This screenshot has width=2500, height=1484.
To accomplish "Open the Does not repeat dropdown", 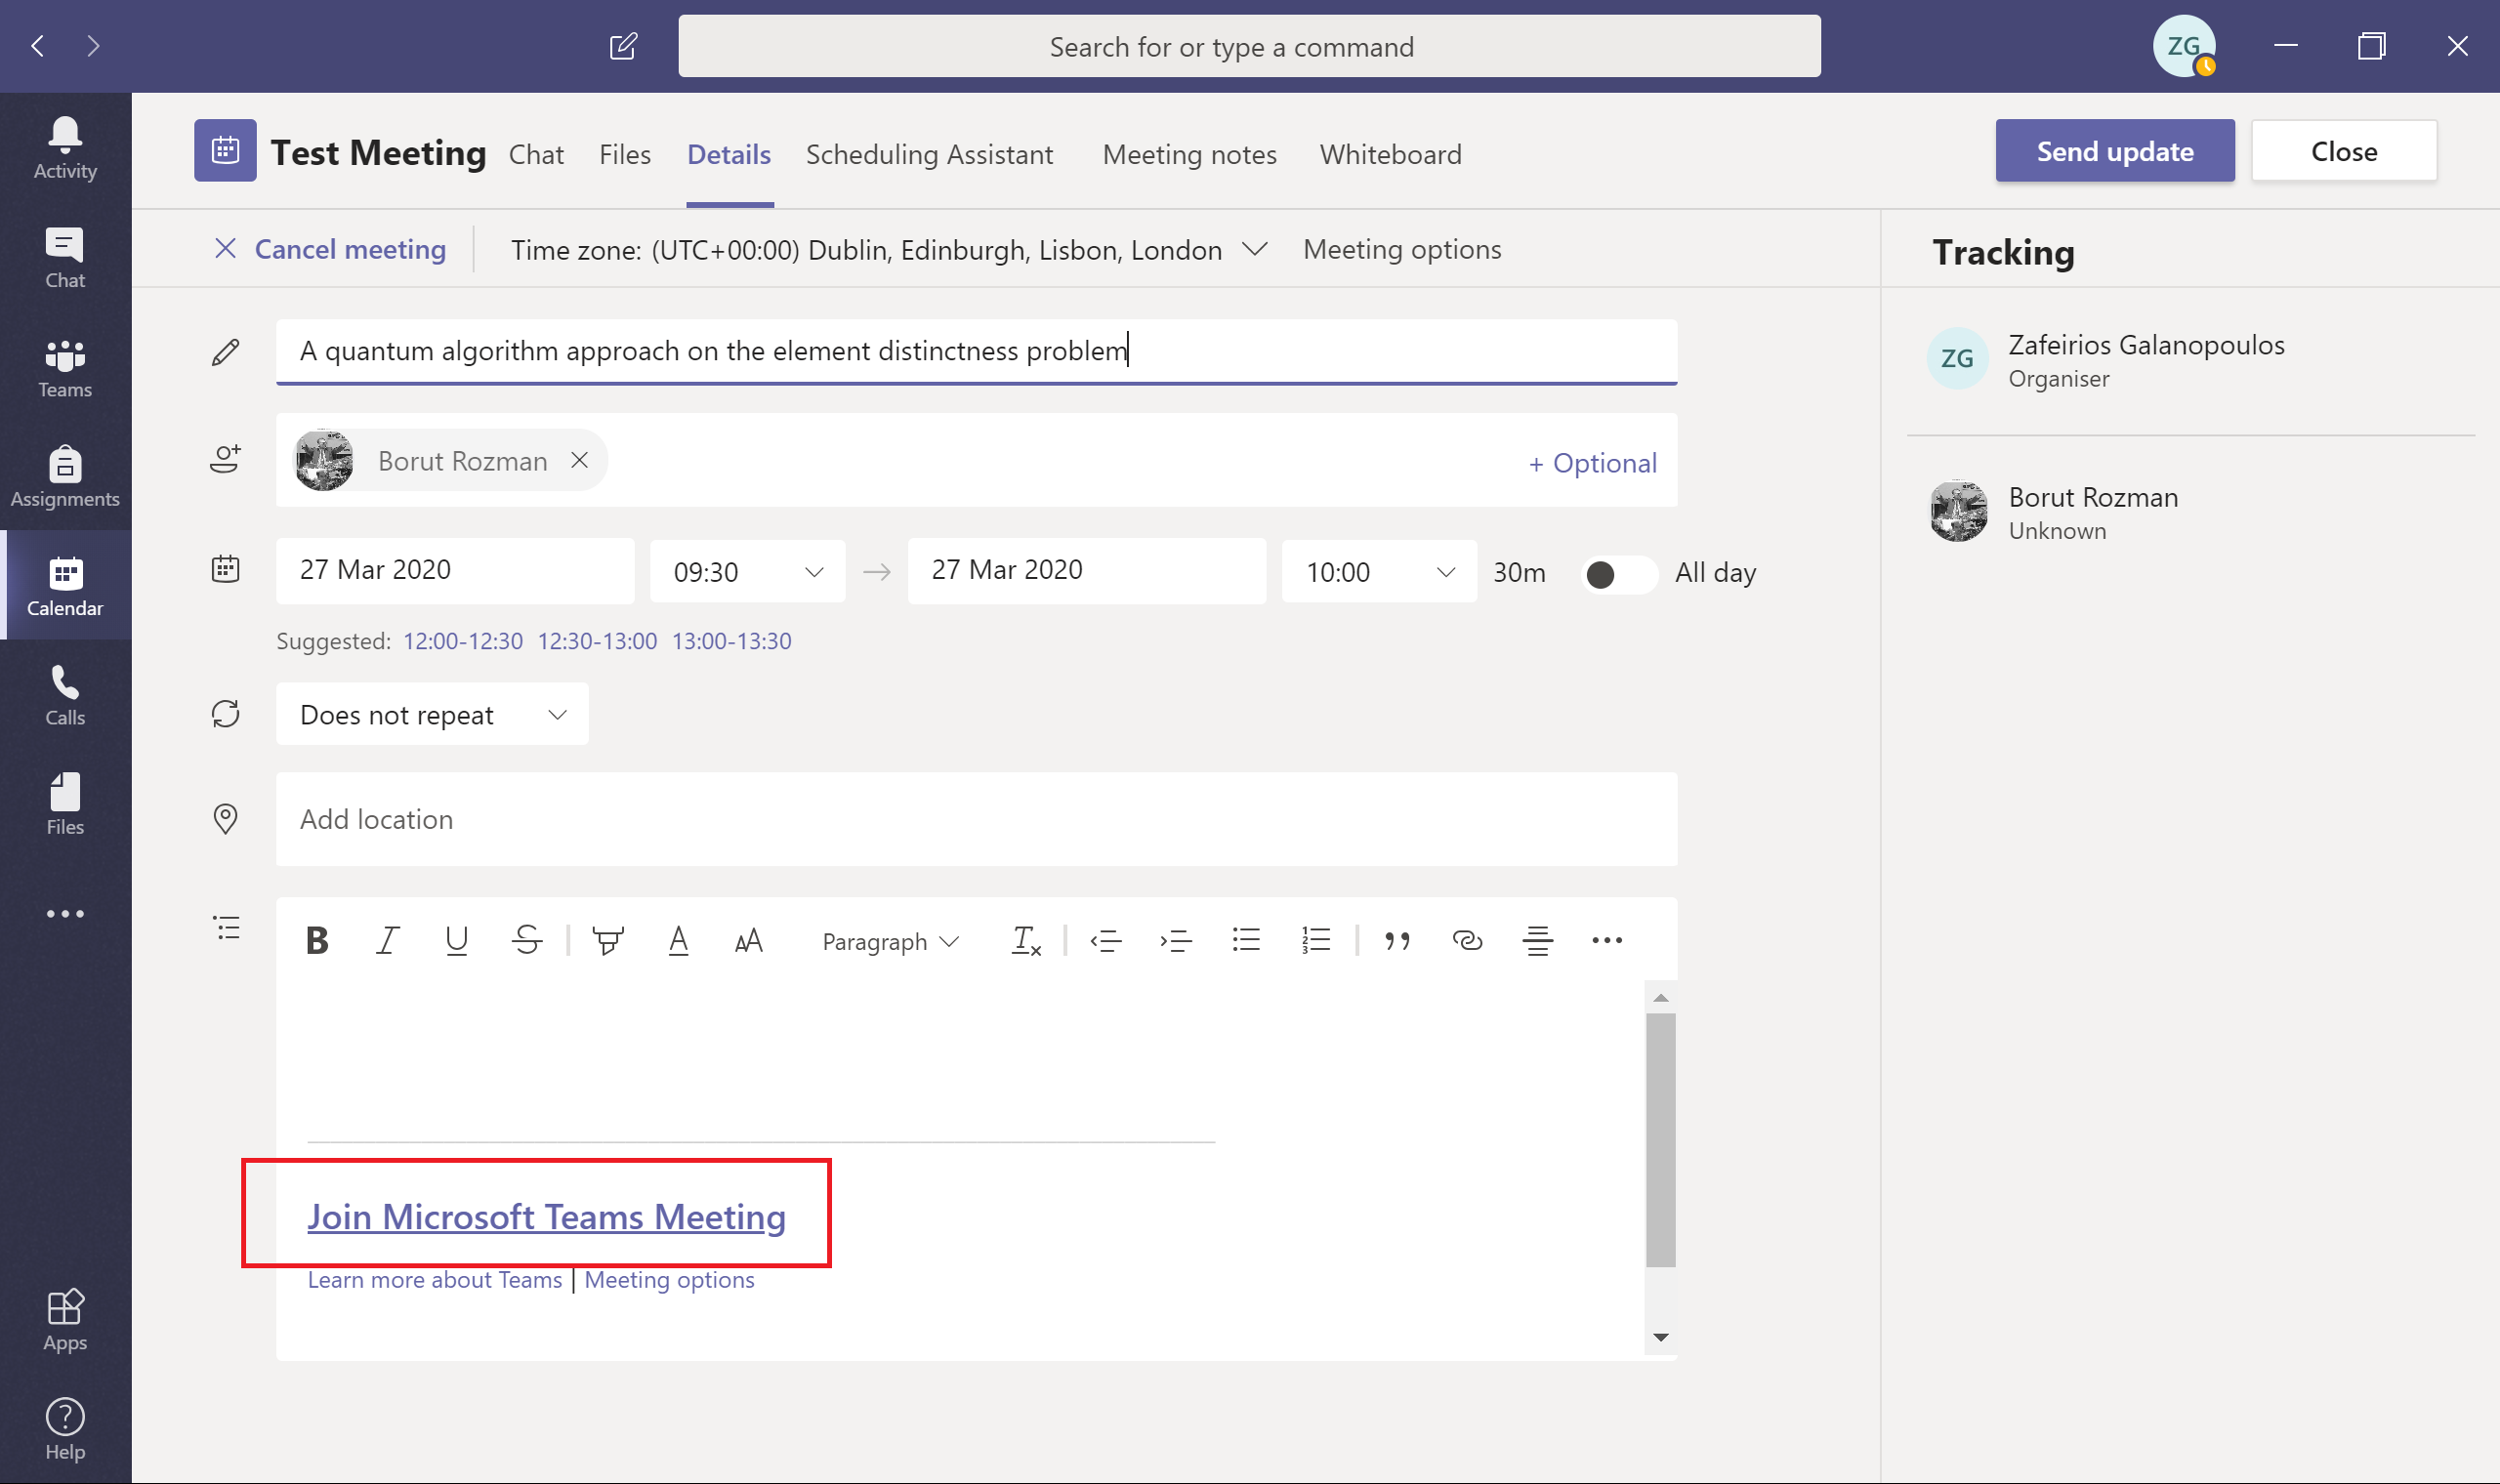I will (432, 714).
